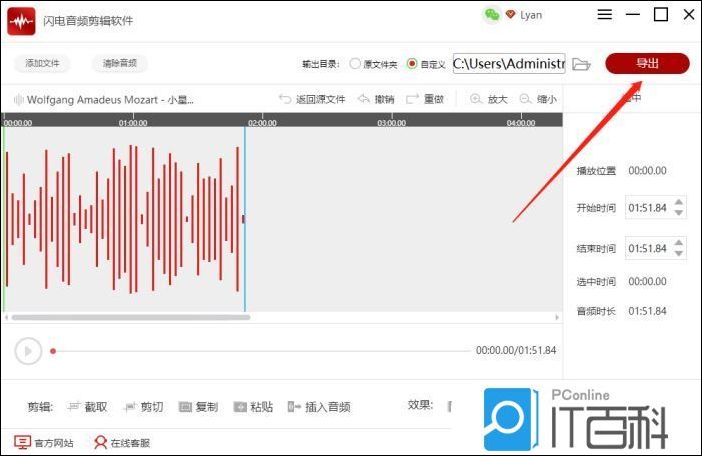This screenshot has width=702, height=456.
Task: Select the 原文件夹 output radio button
Action: click(x=355, y=64)
